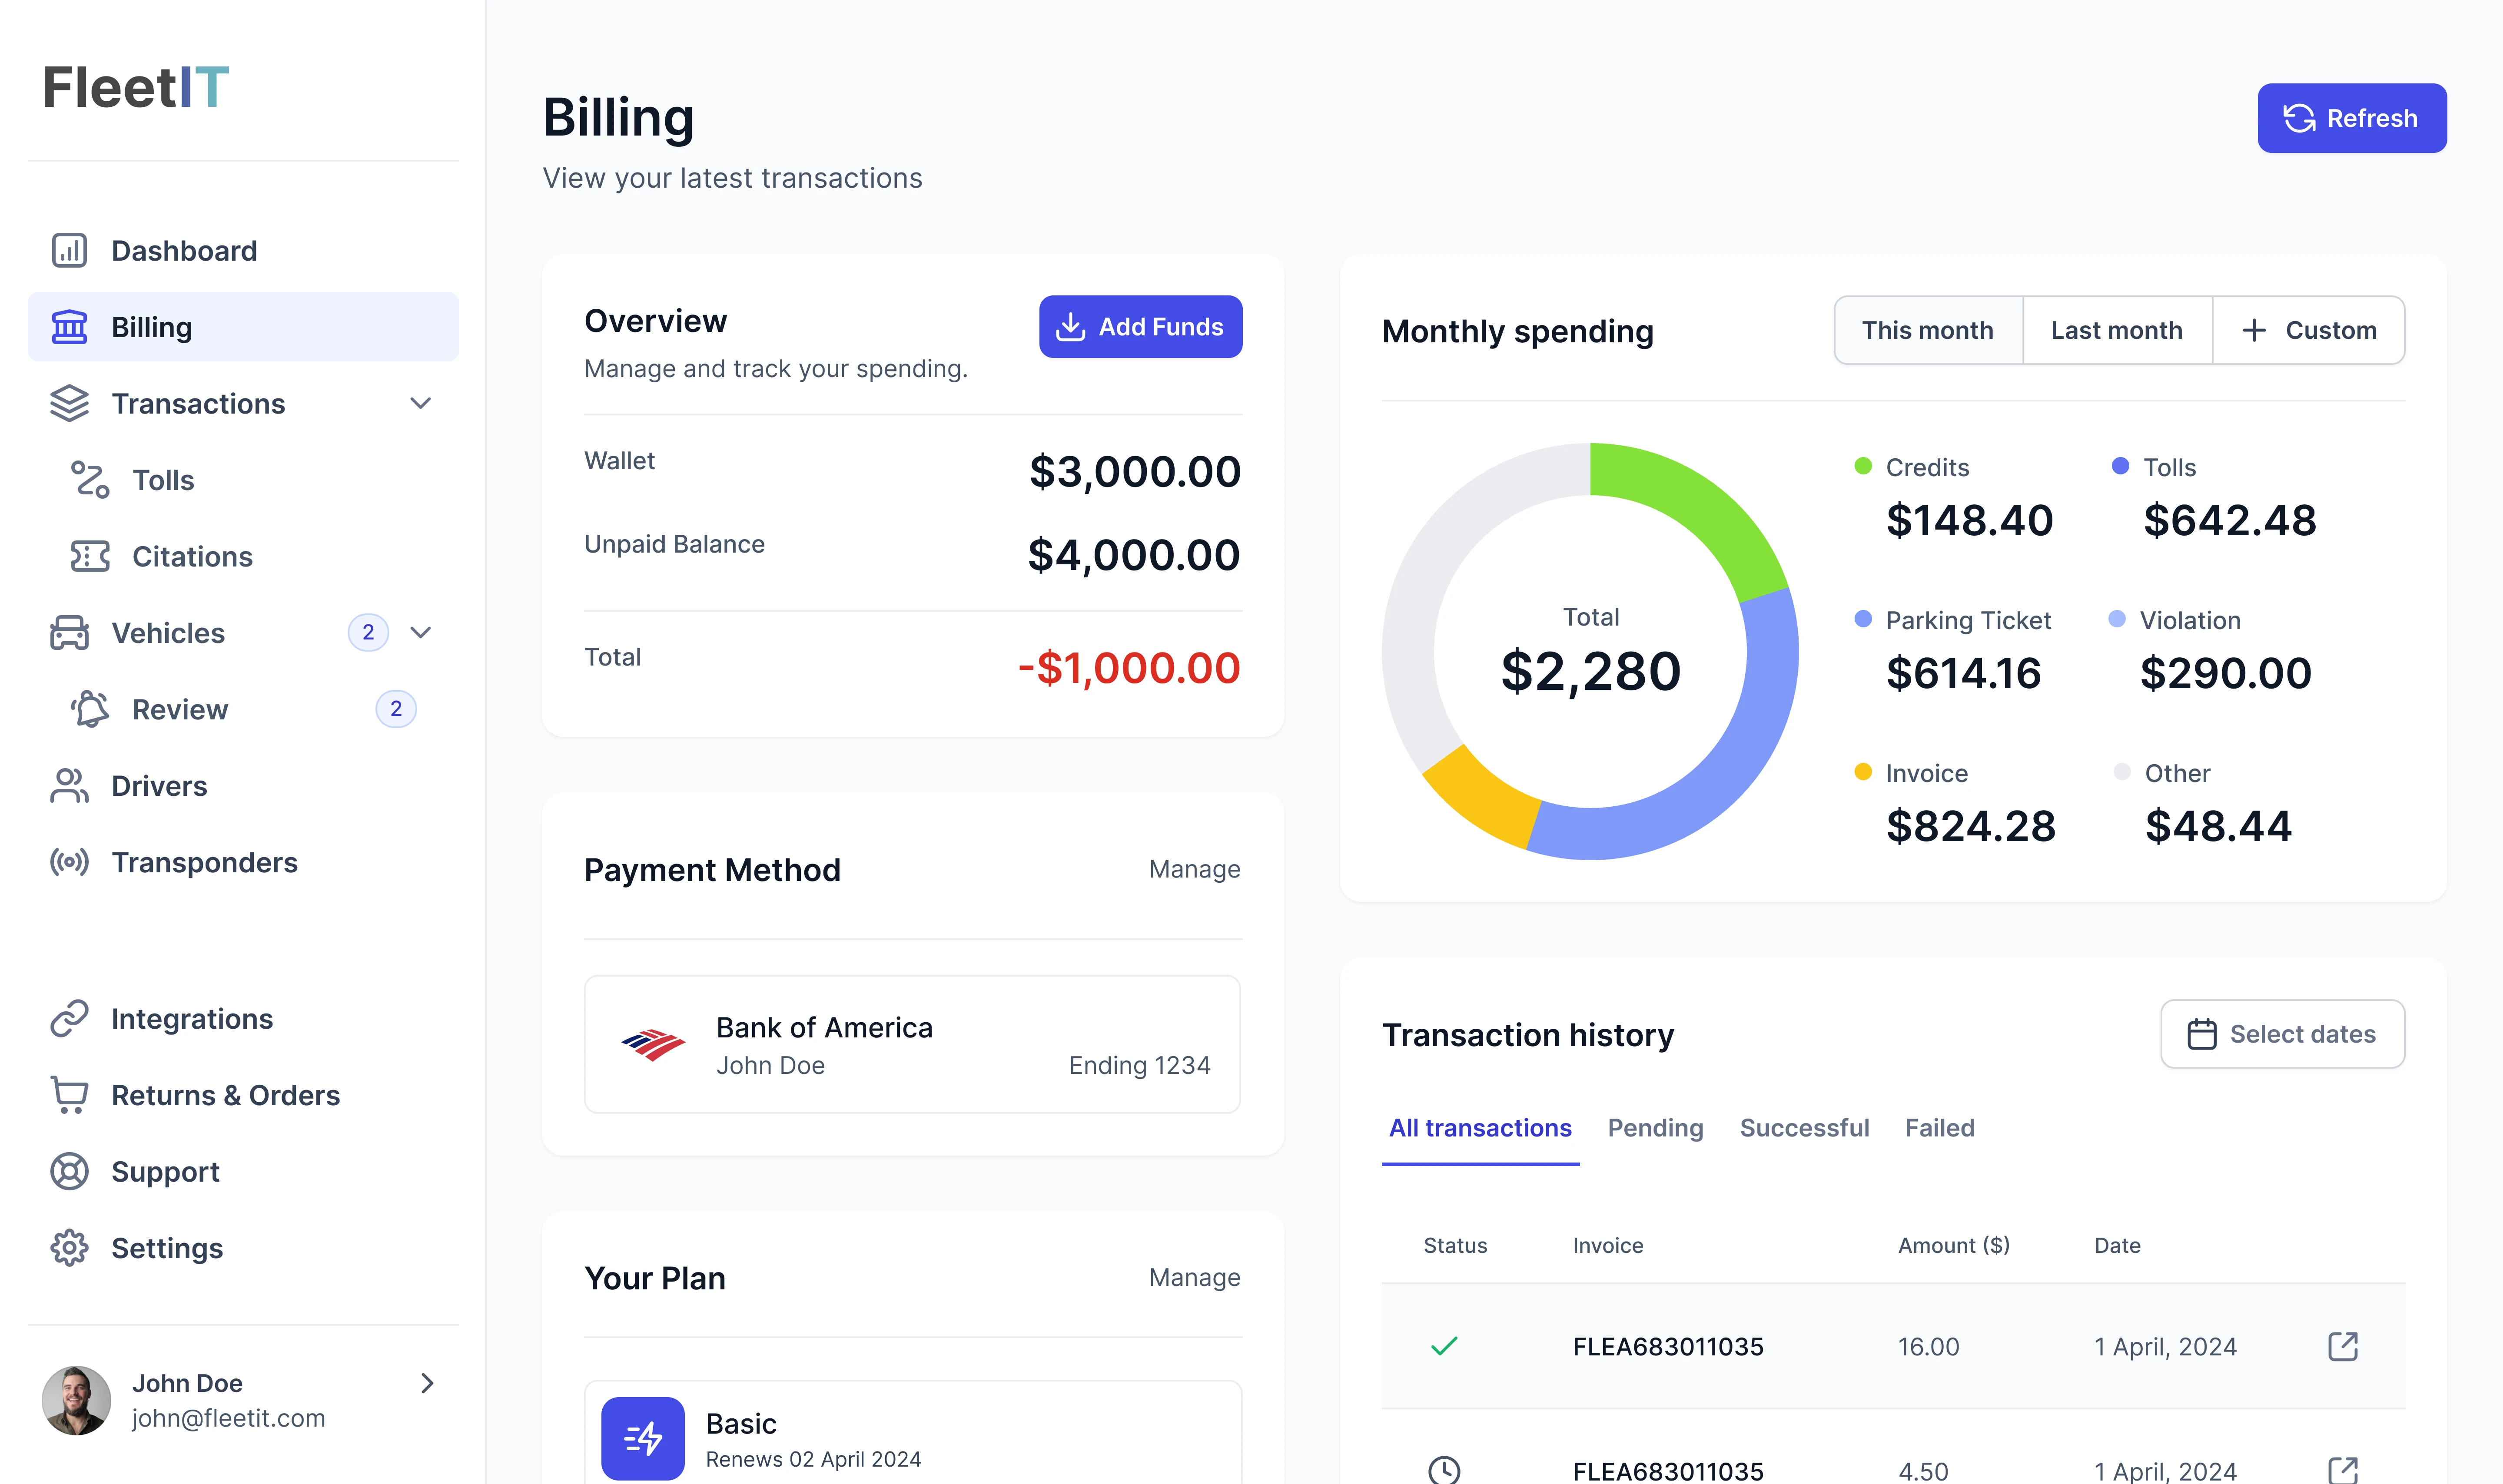Click the john@fleetit.com email text

tap(228, 1418)
